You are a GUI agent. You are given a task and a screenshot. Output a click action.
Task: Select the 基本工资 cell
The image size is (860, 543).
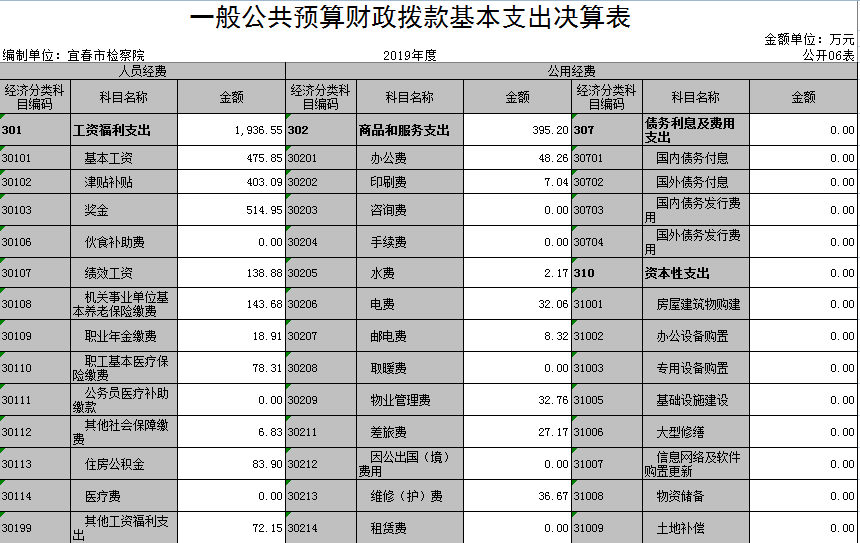pyautogui.click(x=124, y=158)
